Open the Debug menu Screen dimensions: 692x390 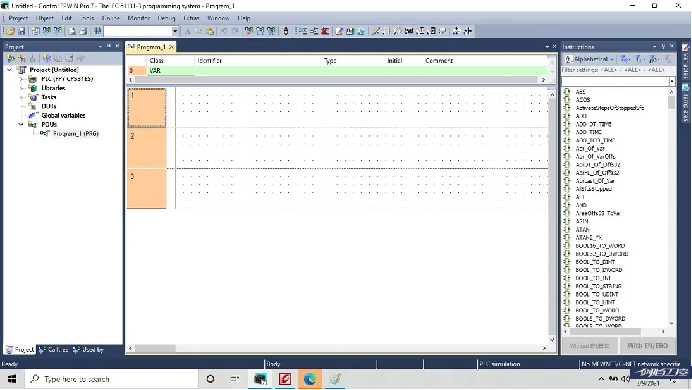pyautogui.click(x=166, y=18)
